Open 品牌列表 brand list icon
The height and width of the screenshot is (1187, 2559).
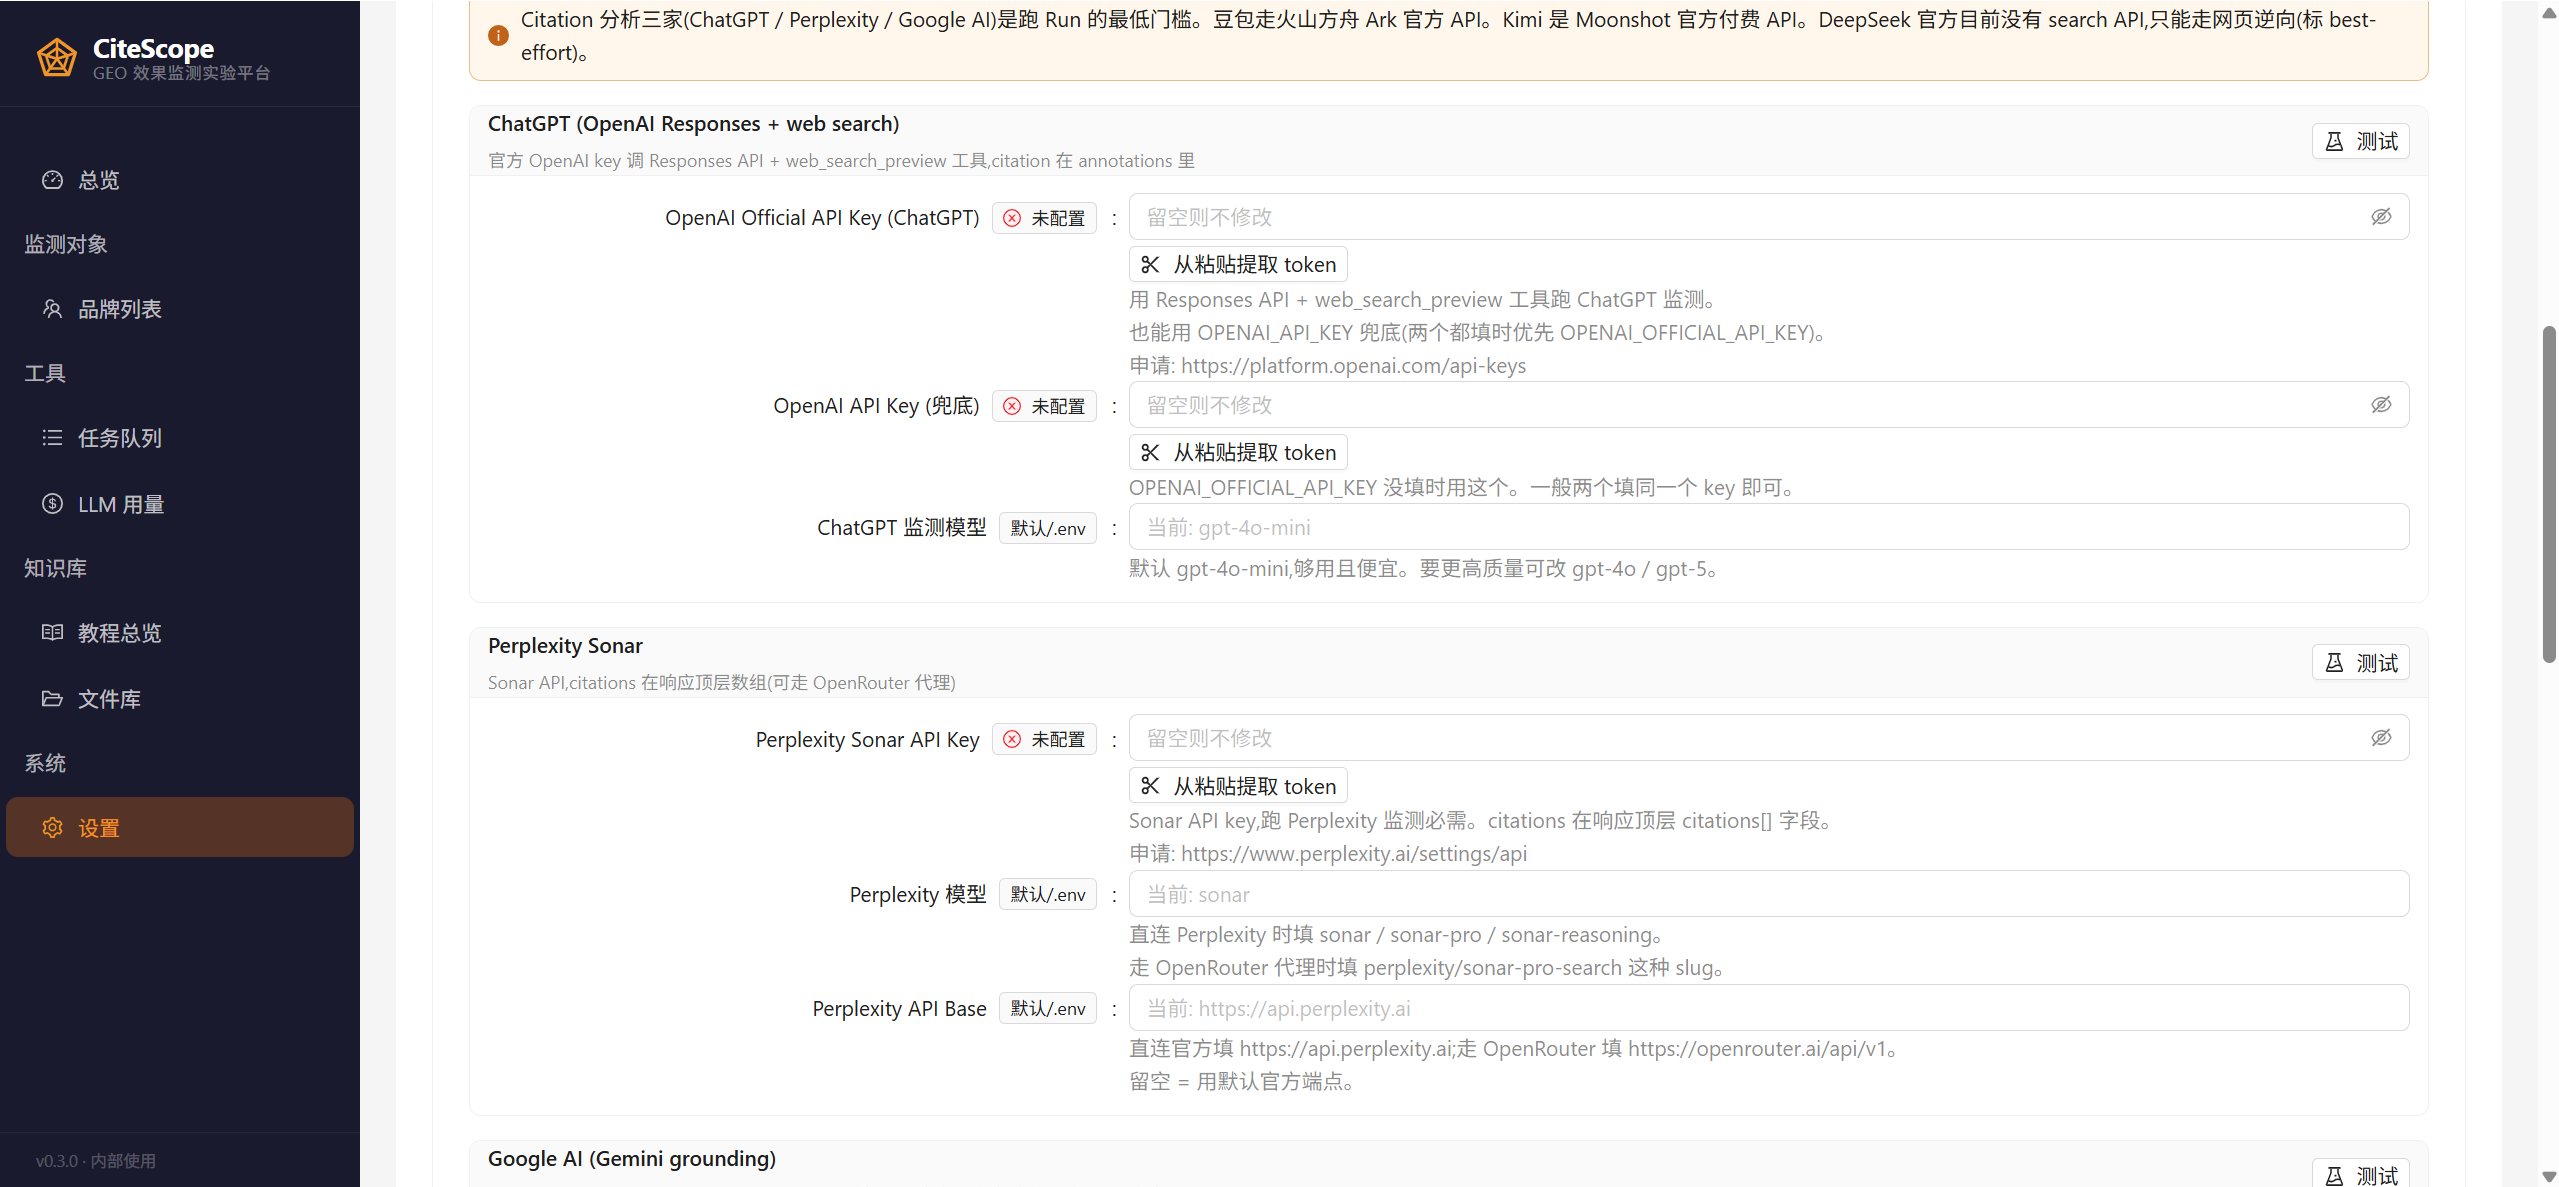52,309
